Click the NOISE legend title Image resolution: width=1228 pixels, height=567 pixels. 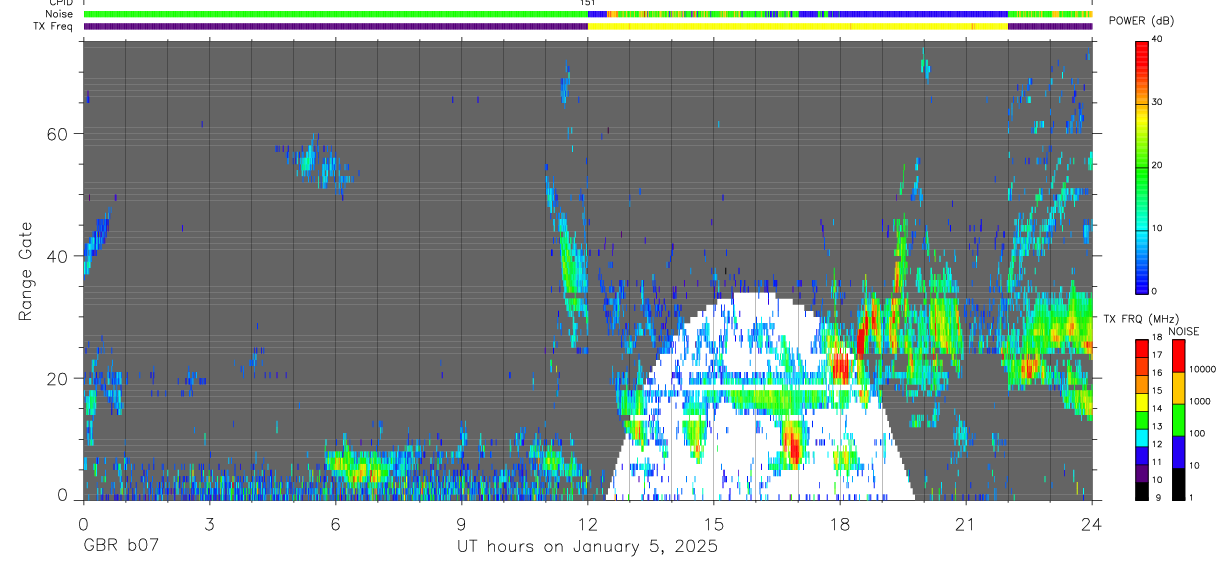(1184, 331)
